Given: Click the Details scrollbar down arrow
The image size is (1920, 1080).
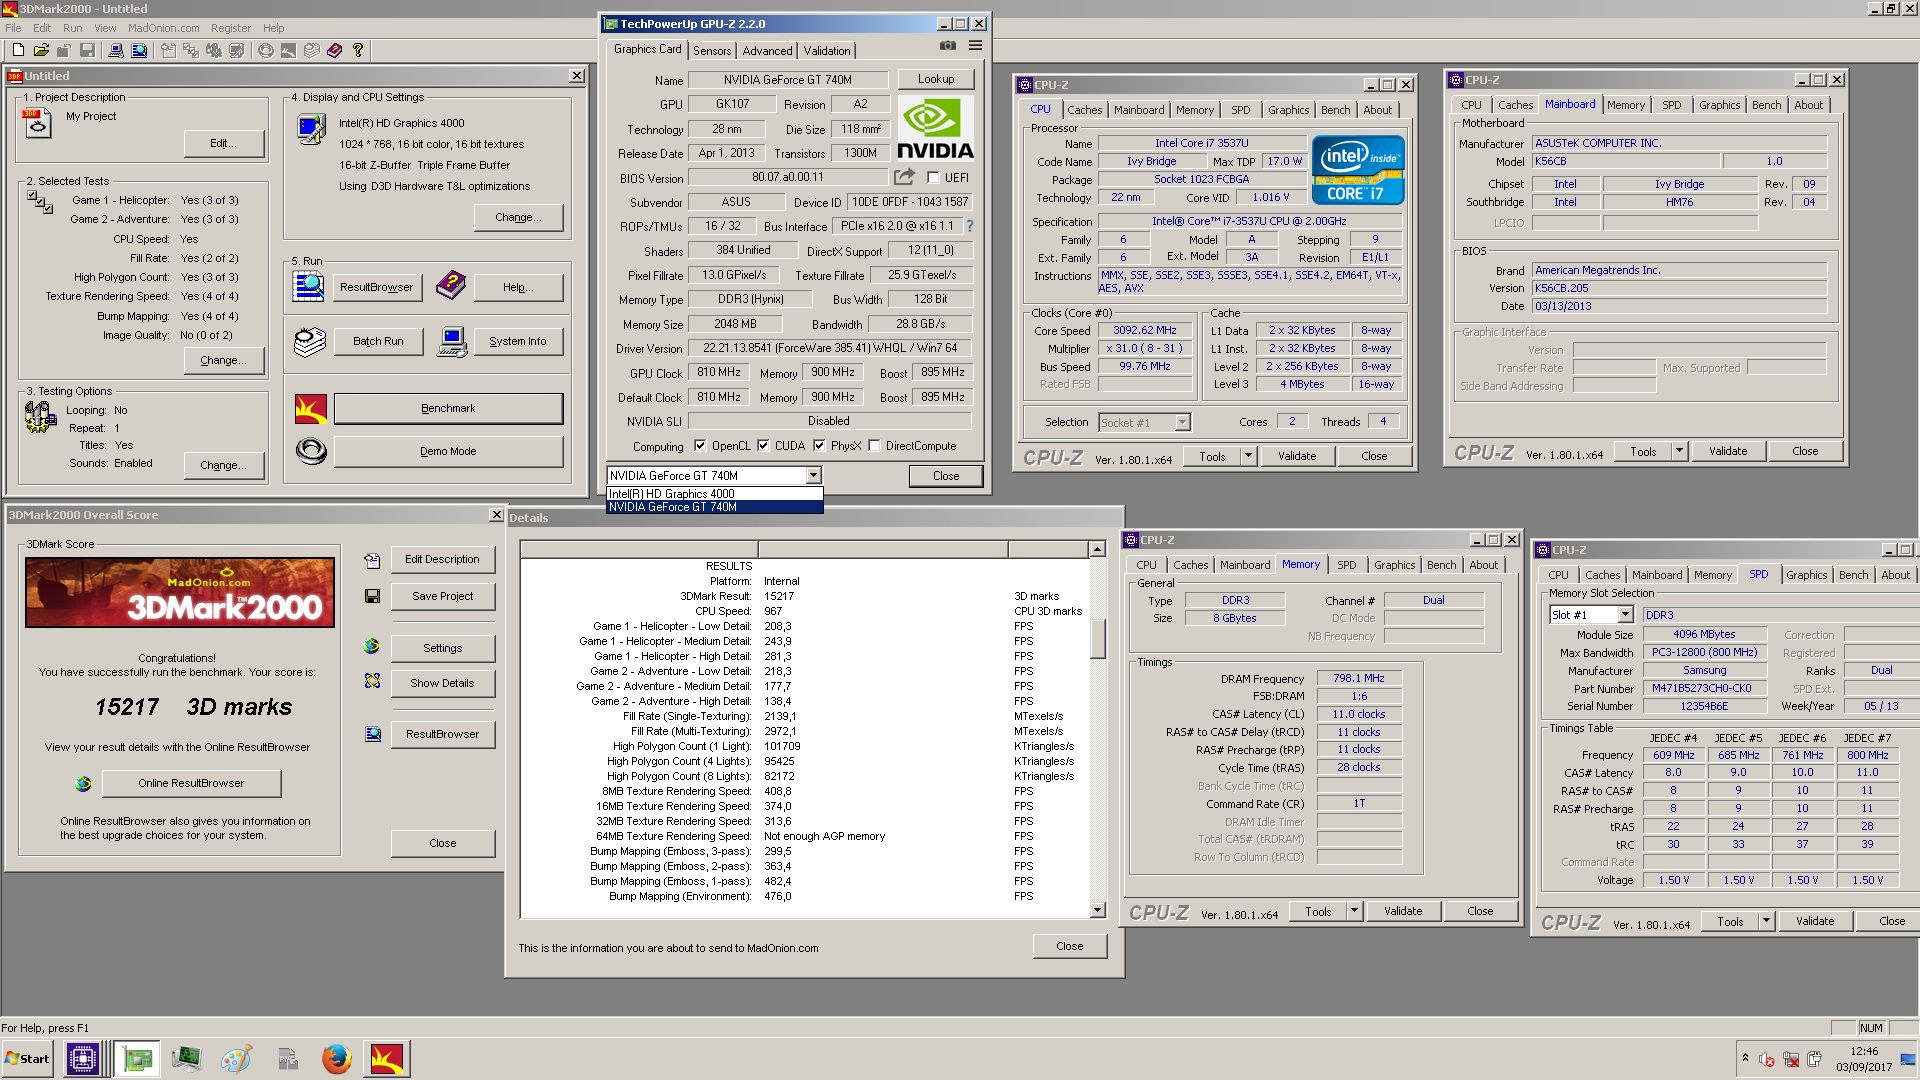Looking at the screenshot, I should click(1097, 910).
